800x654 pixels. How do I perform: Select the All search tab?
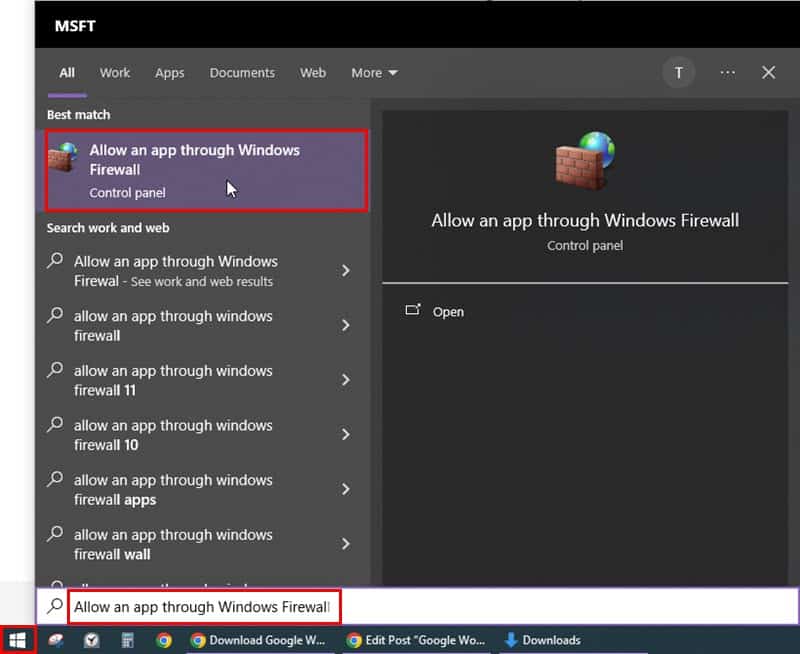(67, 73)
